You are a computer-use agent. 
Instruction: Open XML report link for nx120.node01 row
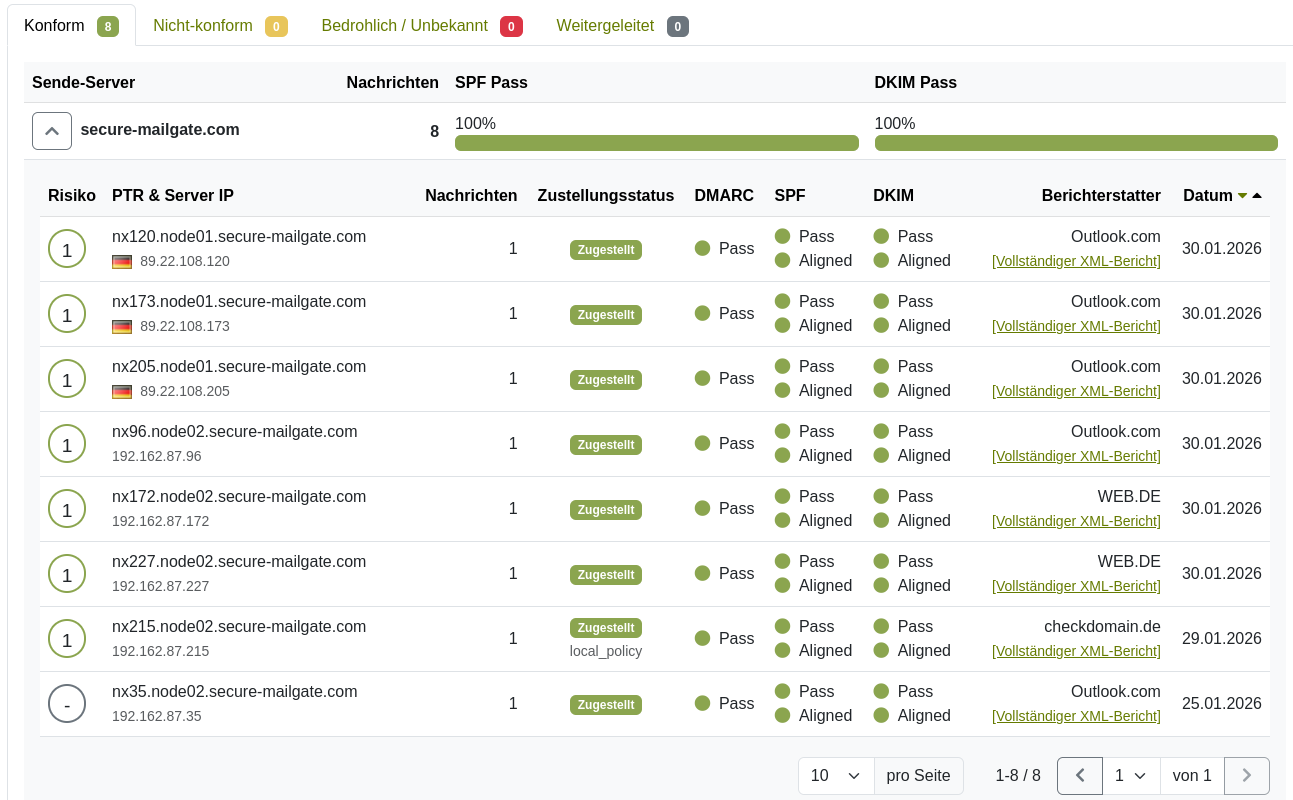tap(1076, 261)
